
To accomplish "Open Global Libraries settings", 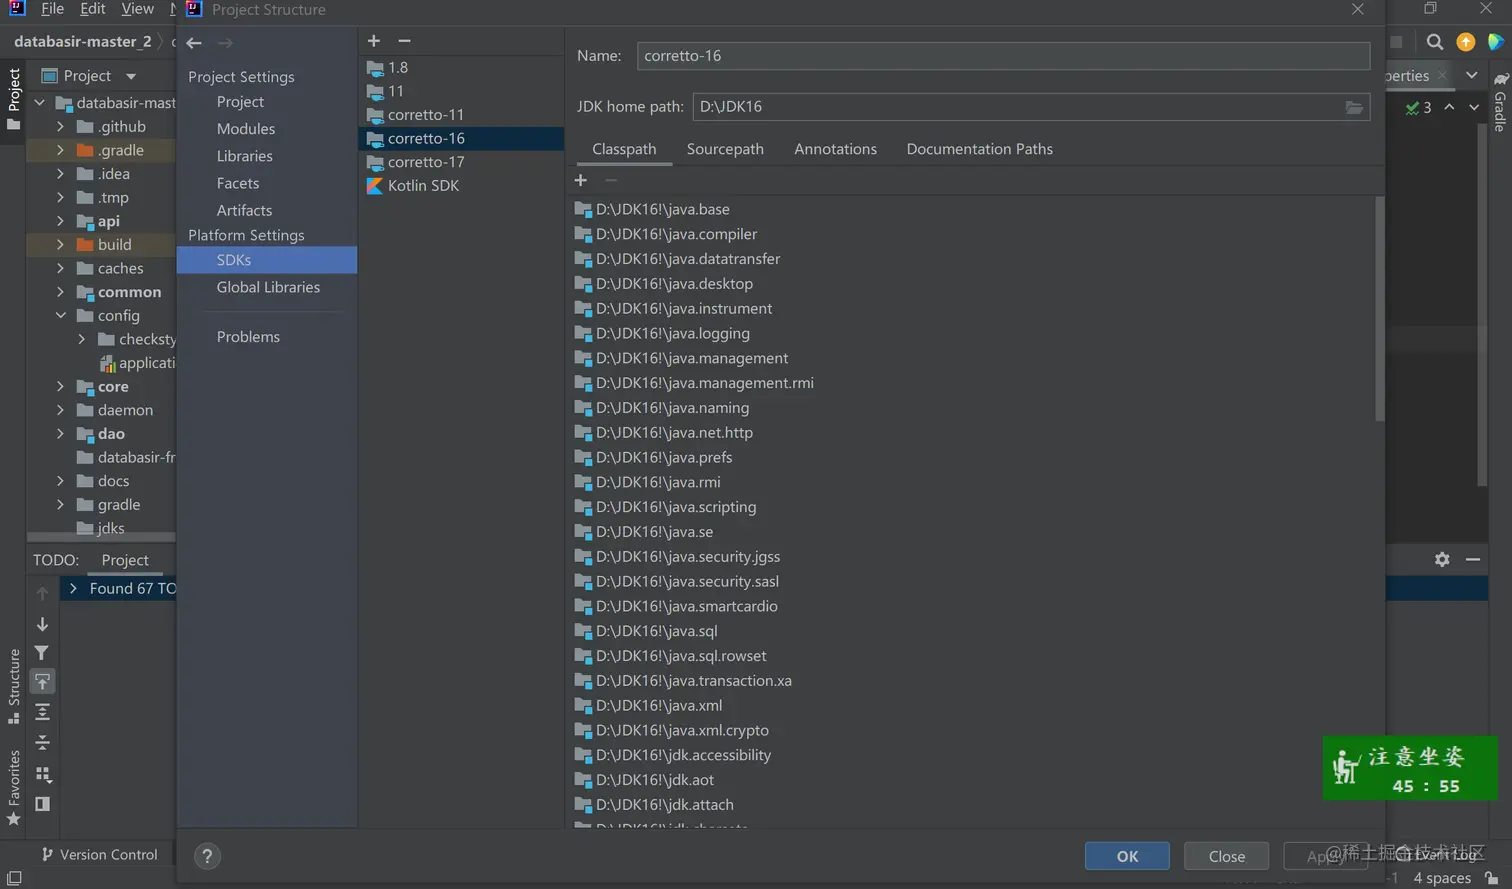I will 268,287.
